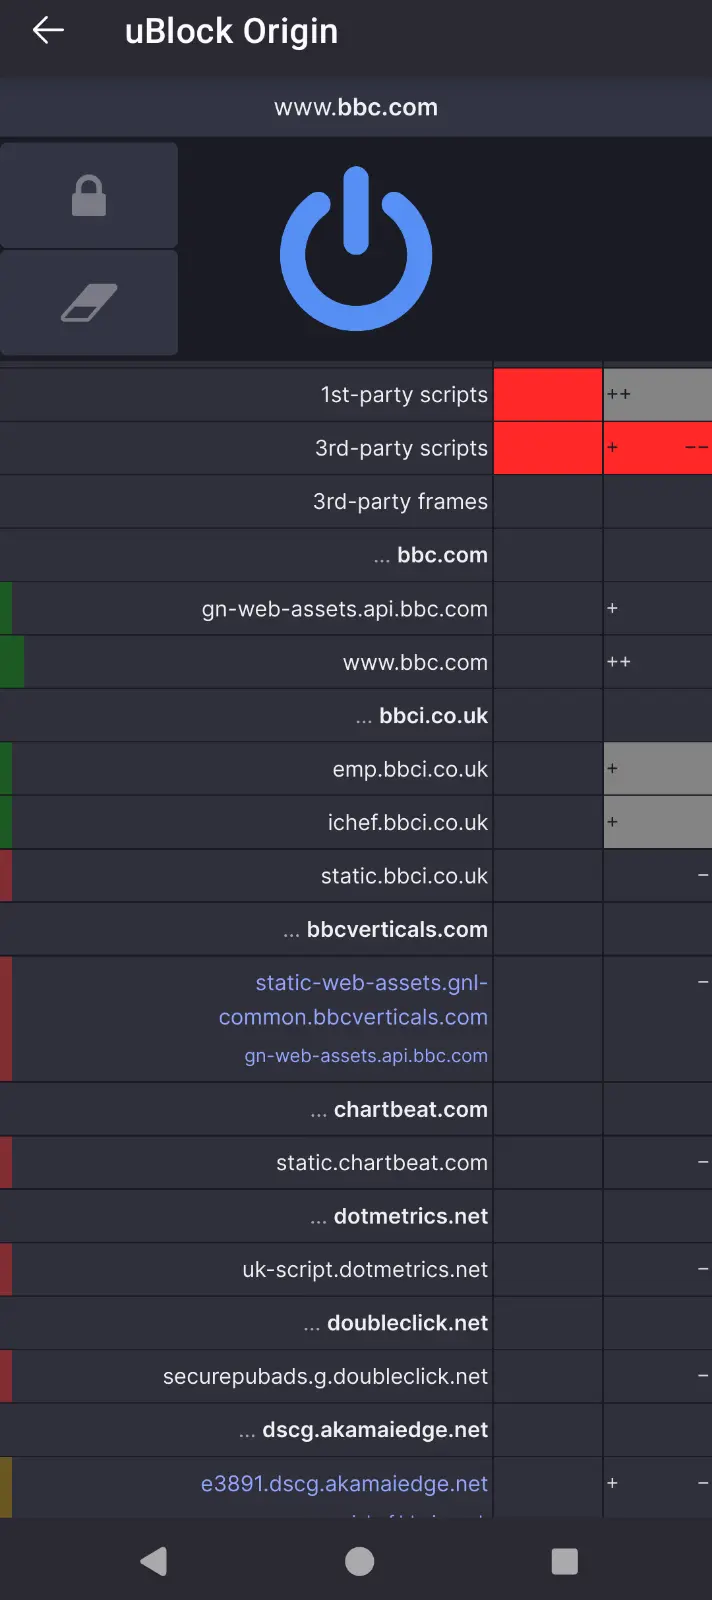Select the ichef.bbci.co.uk row
This screenshot has width=712, height=1600.
click(246, 823)
